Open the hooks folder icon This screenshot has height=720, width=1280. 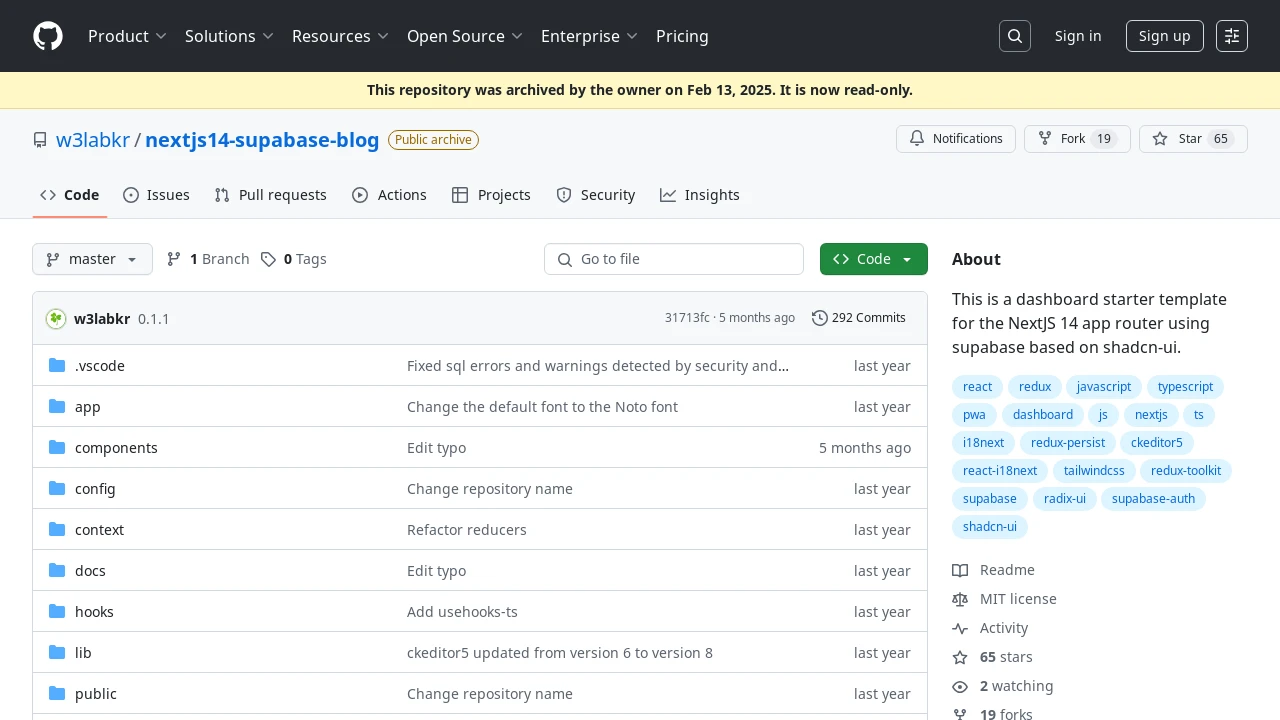click(57, 612)
